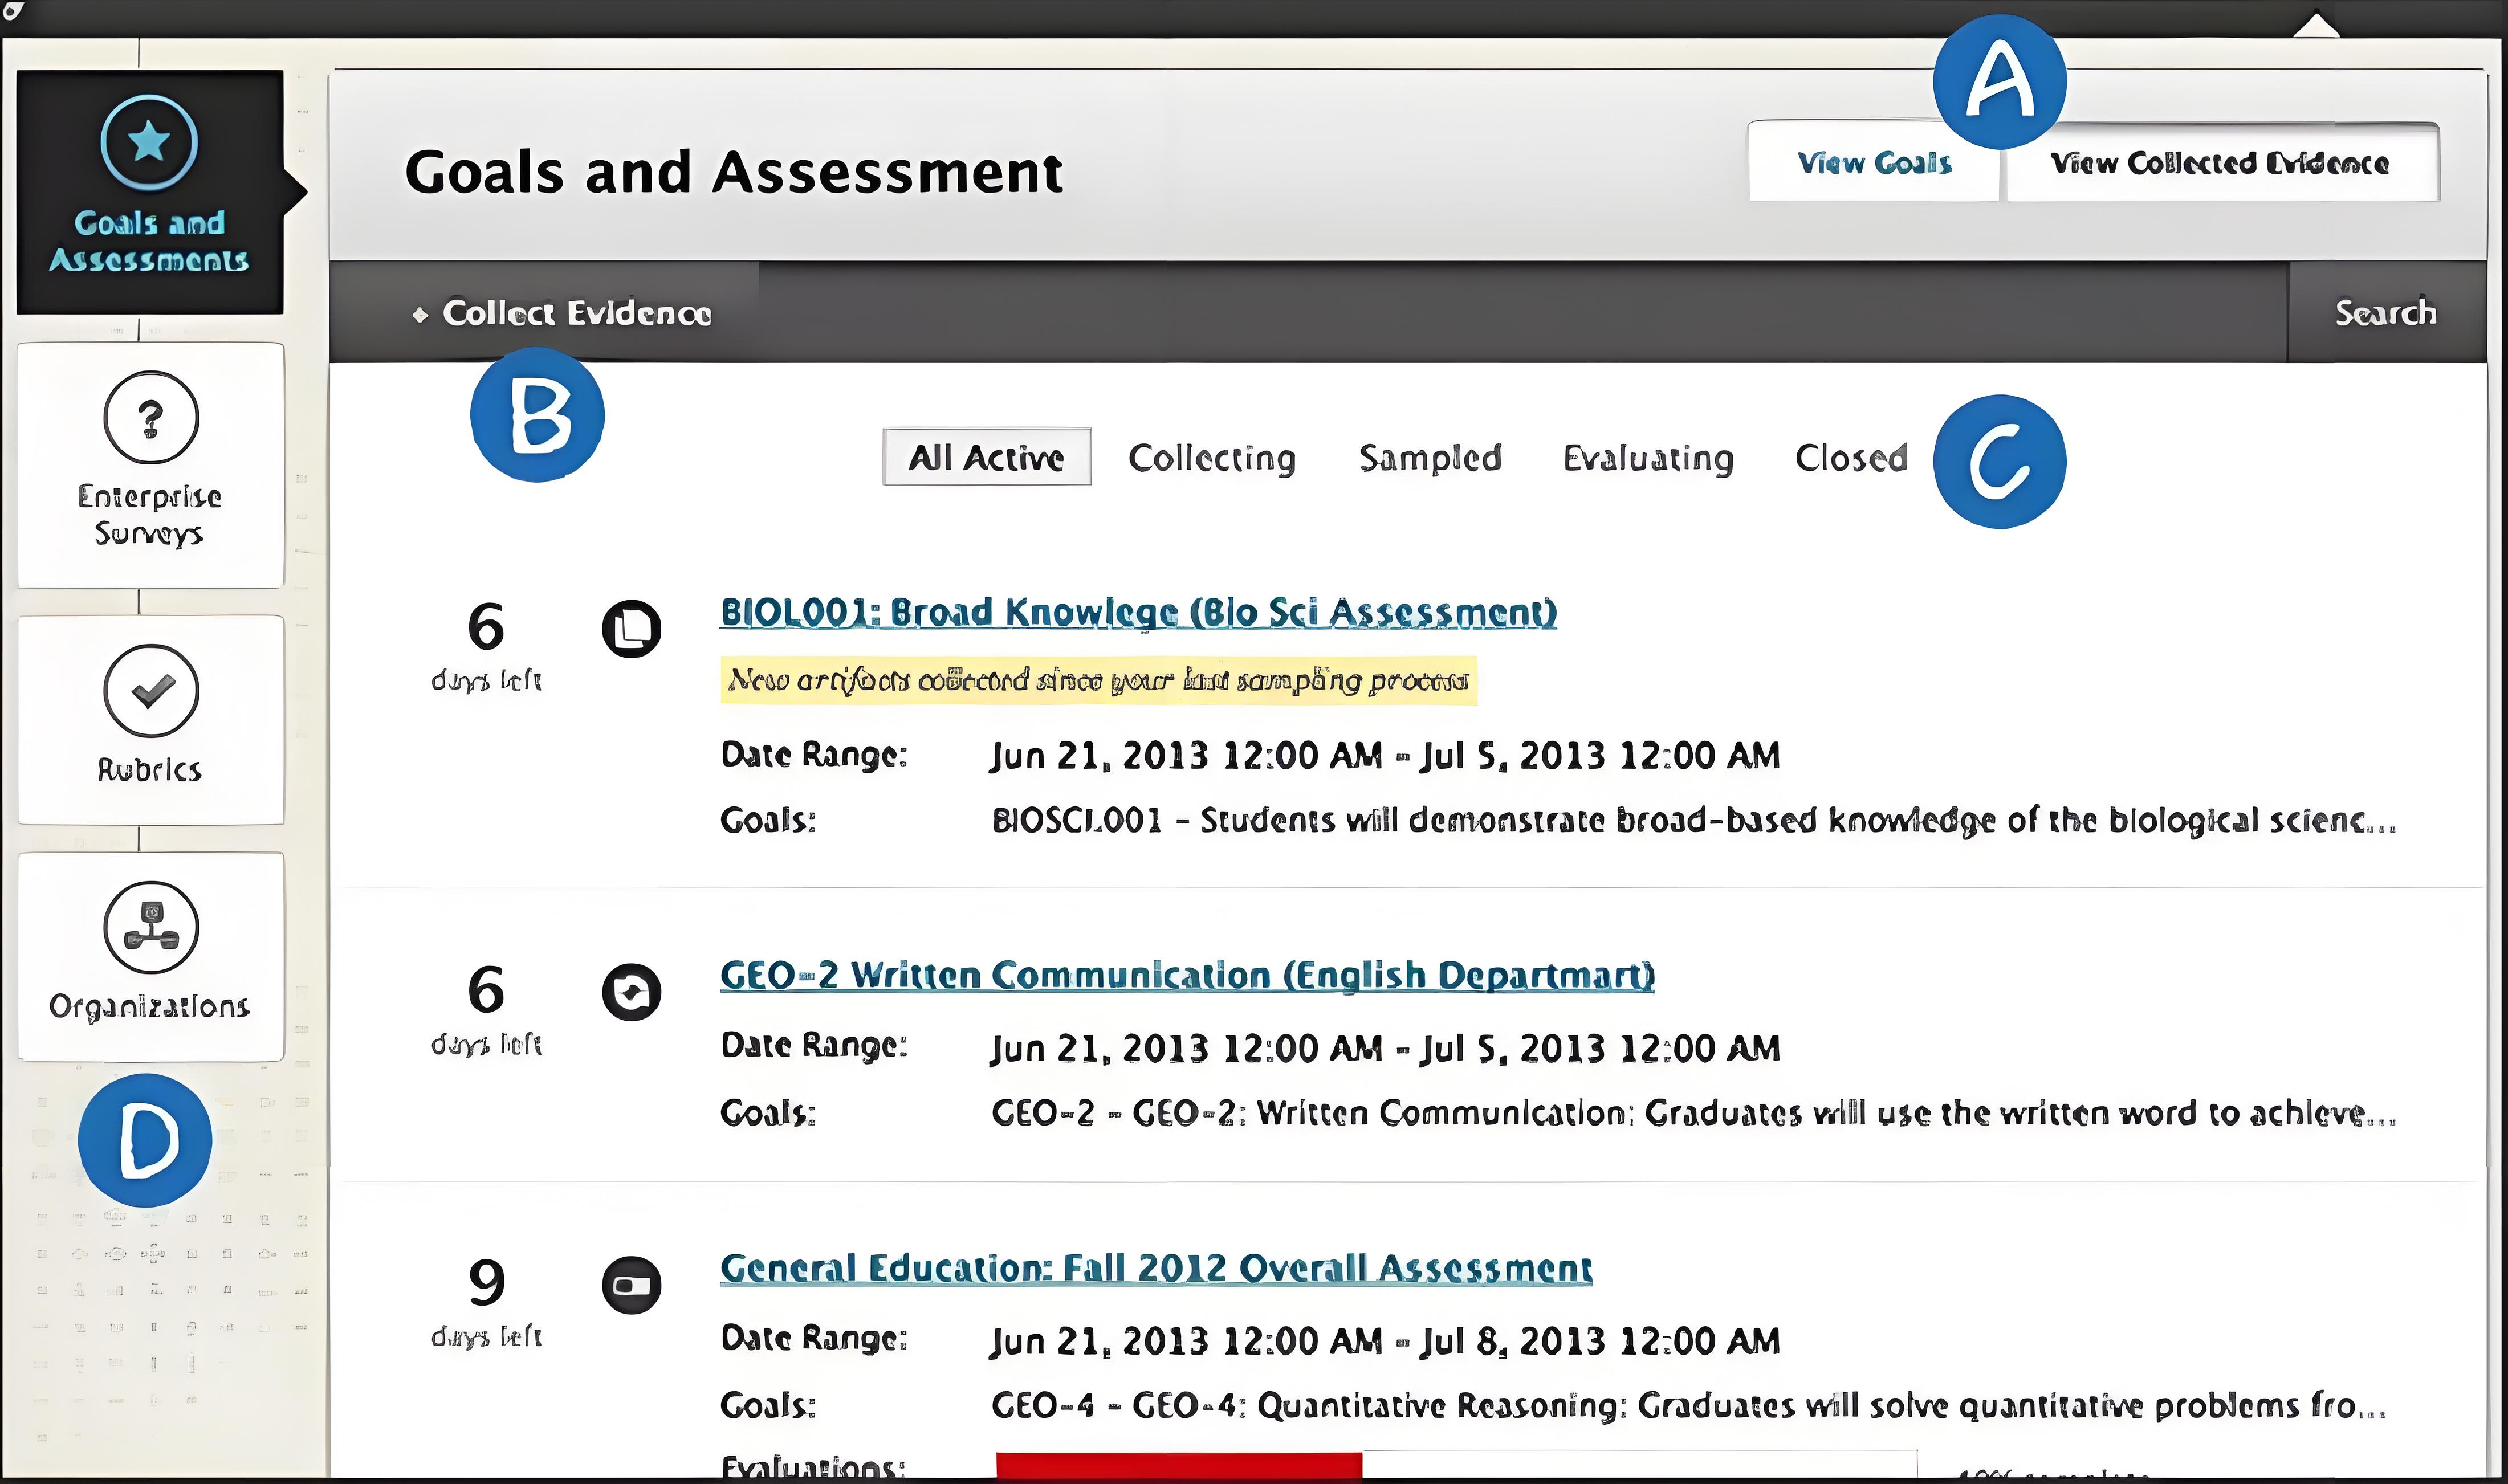
Task: Click General Education evaluation status icon
Action: coord(631,1285)
